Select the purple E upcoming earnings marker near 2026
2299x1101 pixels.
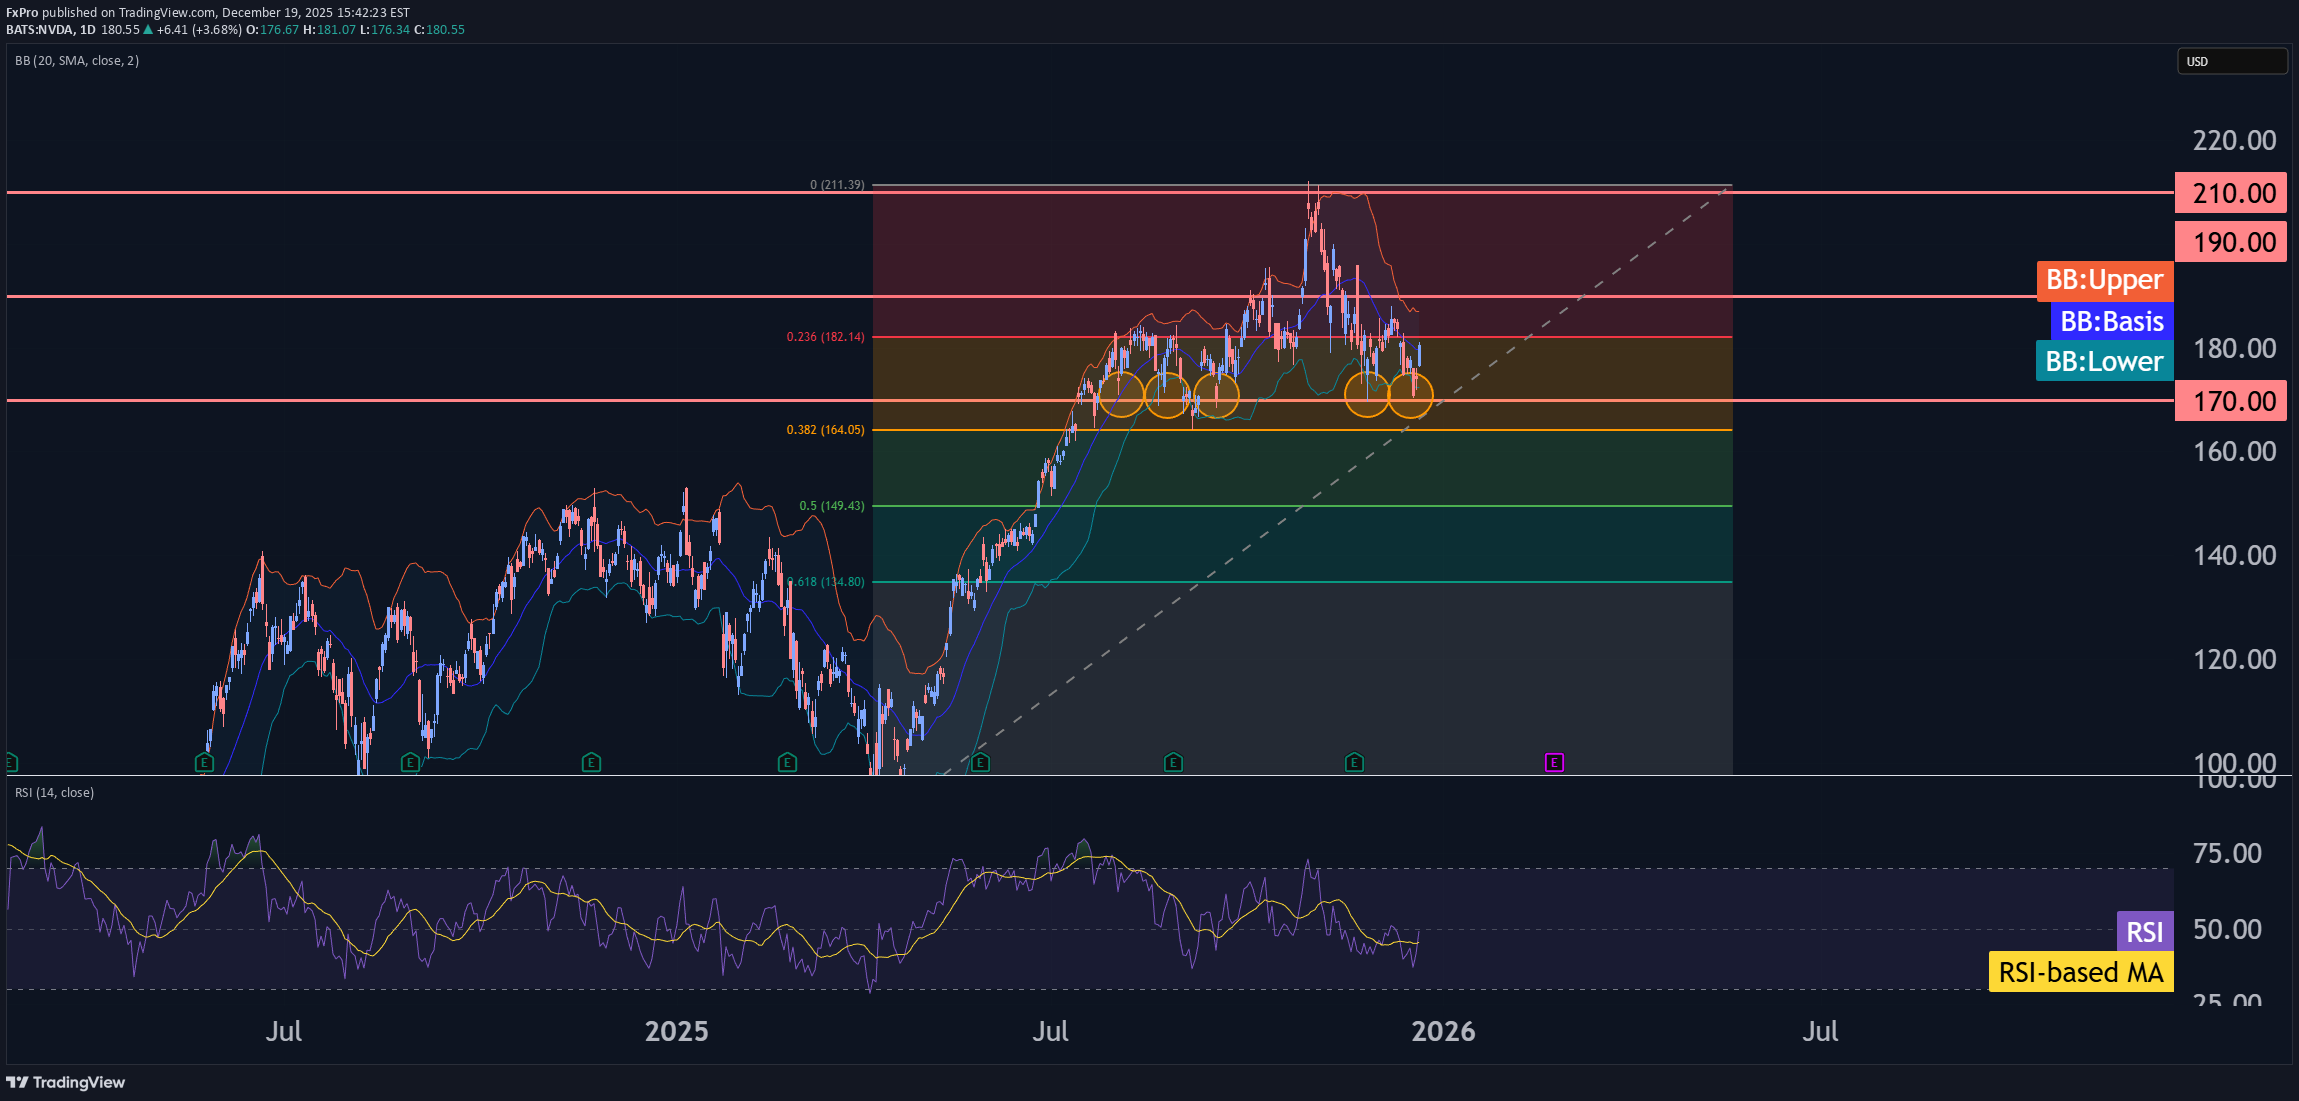point(1555,762)
